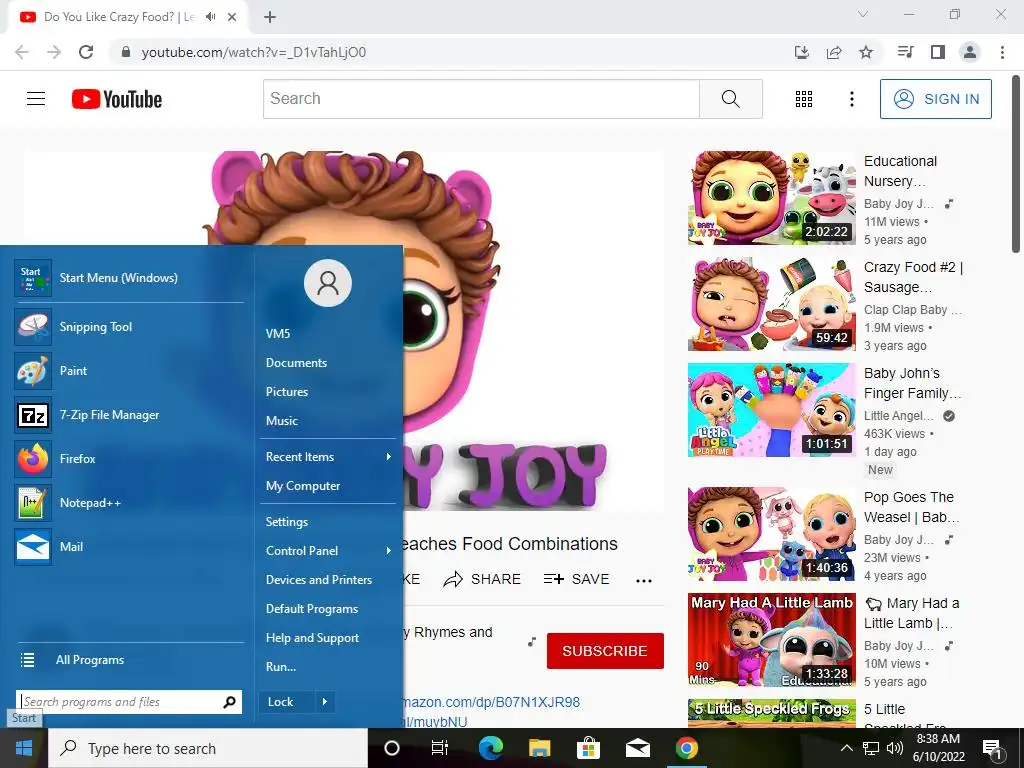Image resolution: width=1024 pixels, height=768 pixels.
Task: Open Mary Had a Little Lamb thumbnail
Action: pos(772,640)
